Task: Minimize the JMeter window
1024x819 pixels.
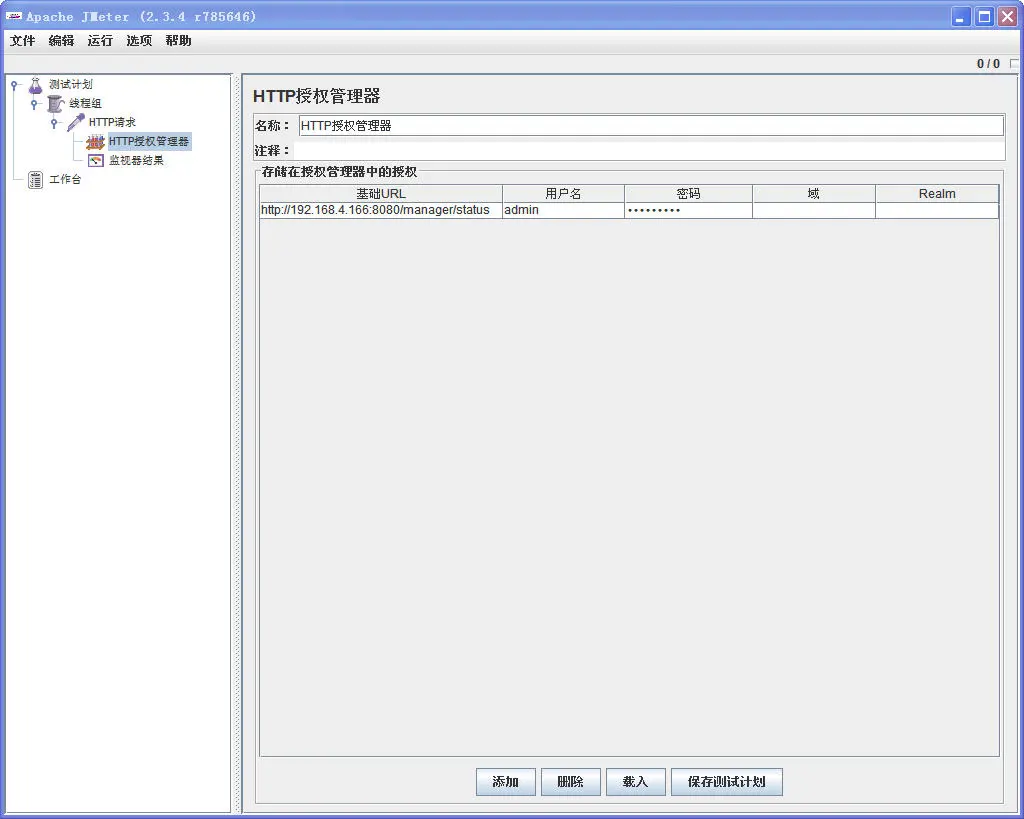Action: [960, 16]
